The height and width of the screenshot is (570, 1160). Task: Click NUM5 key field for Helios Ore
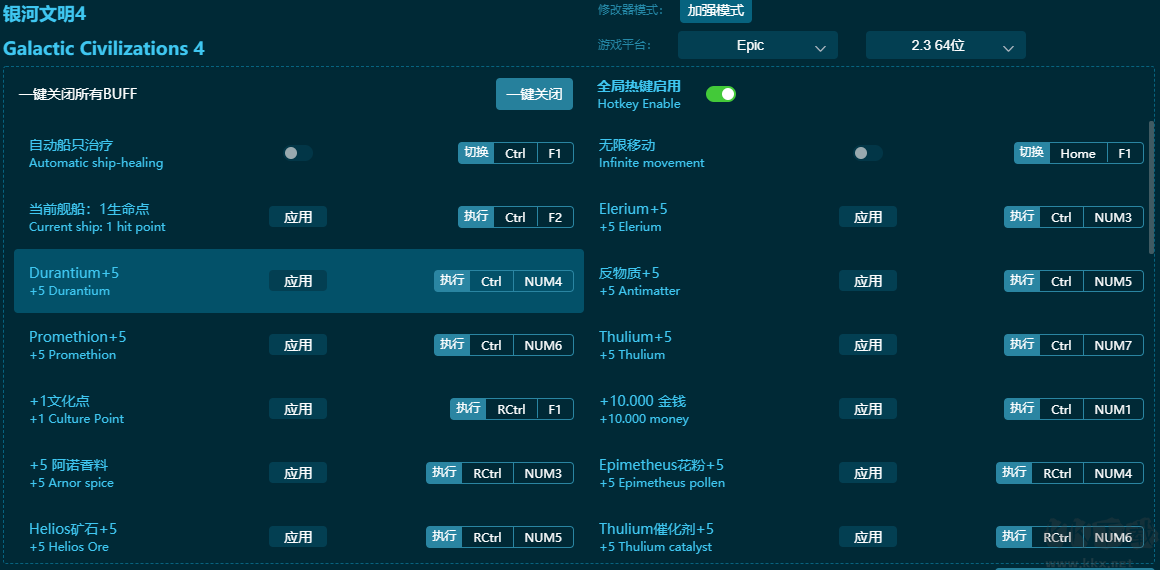pos(543,537)
